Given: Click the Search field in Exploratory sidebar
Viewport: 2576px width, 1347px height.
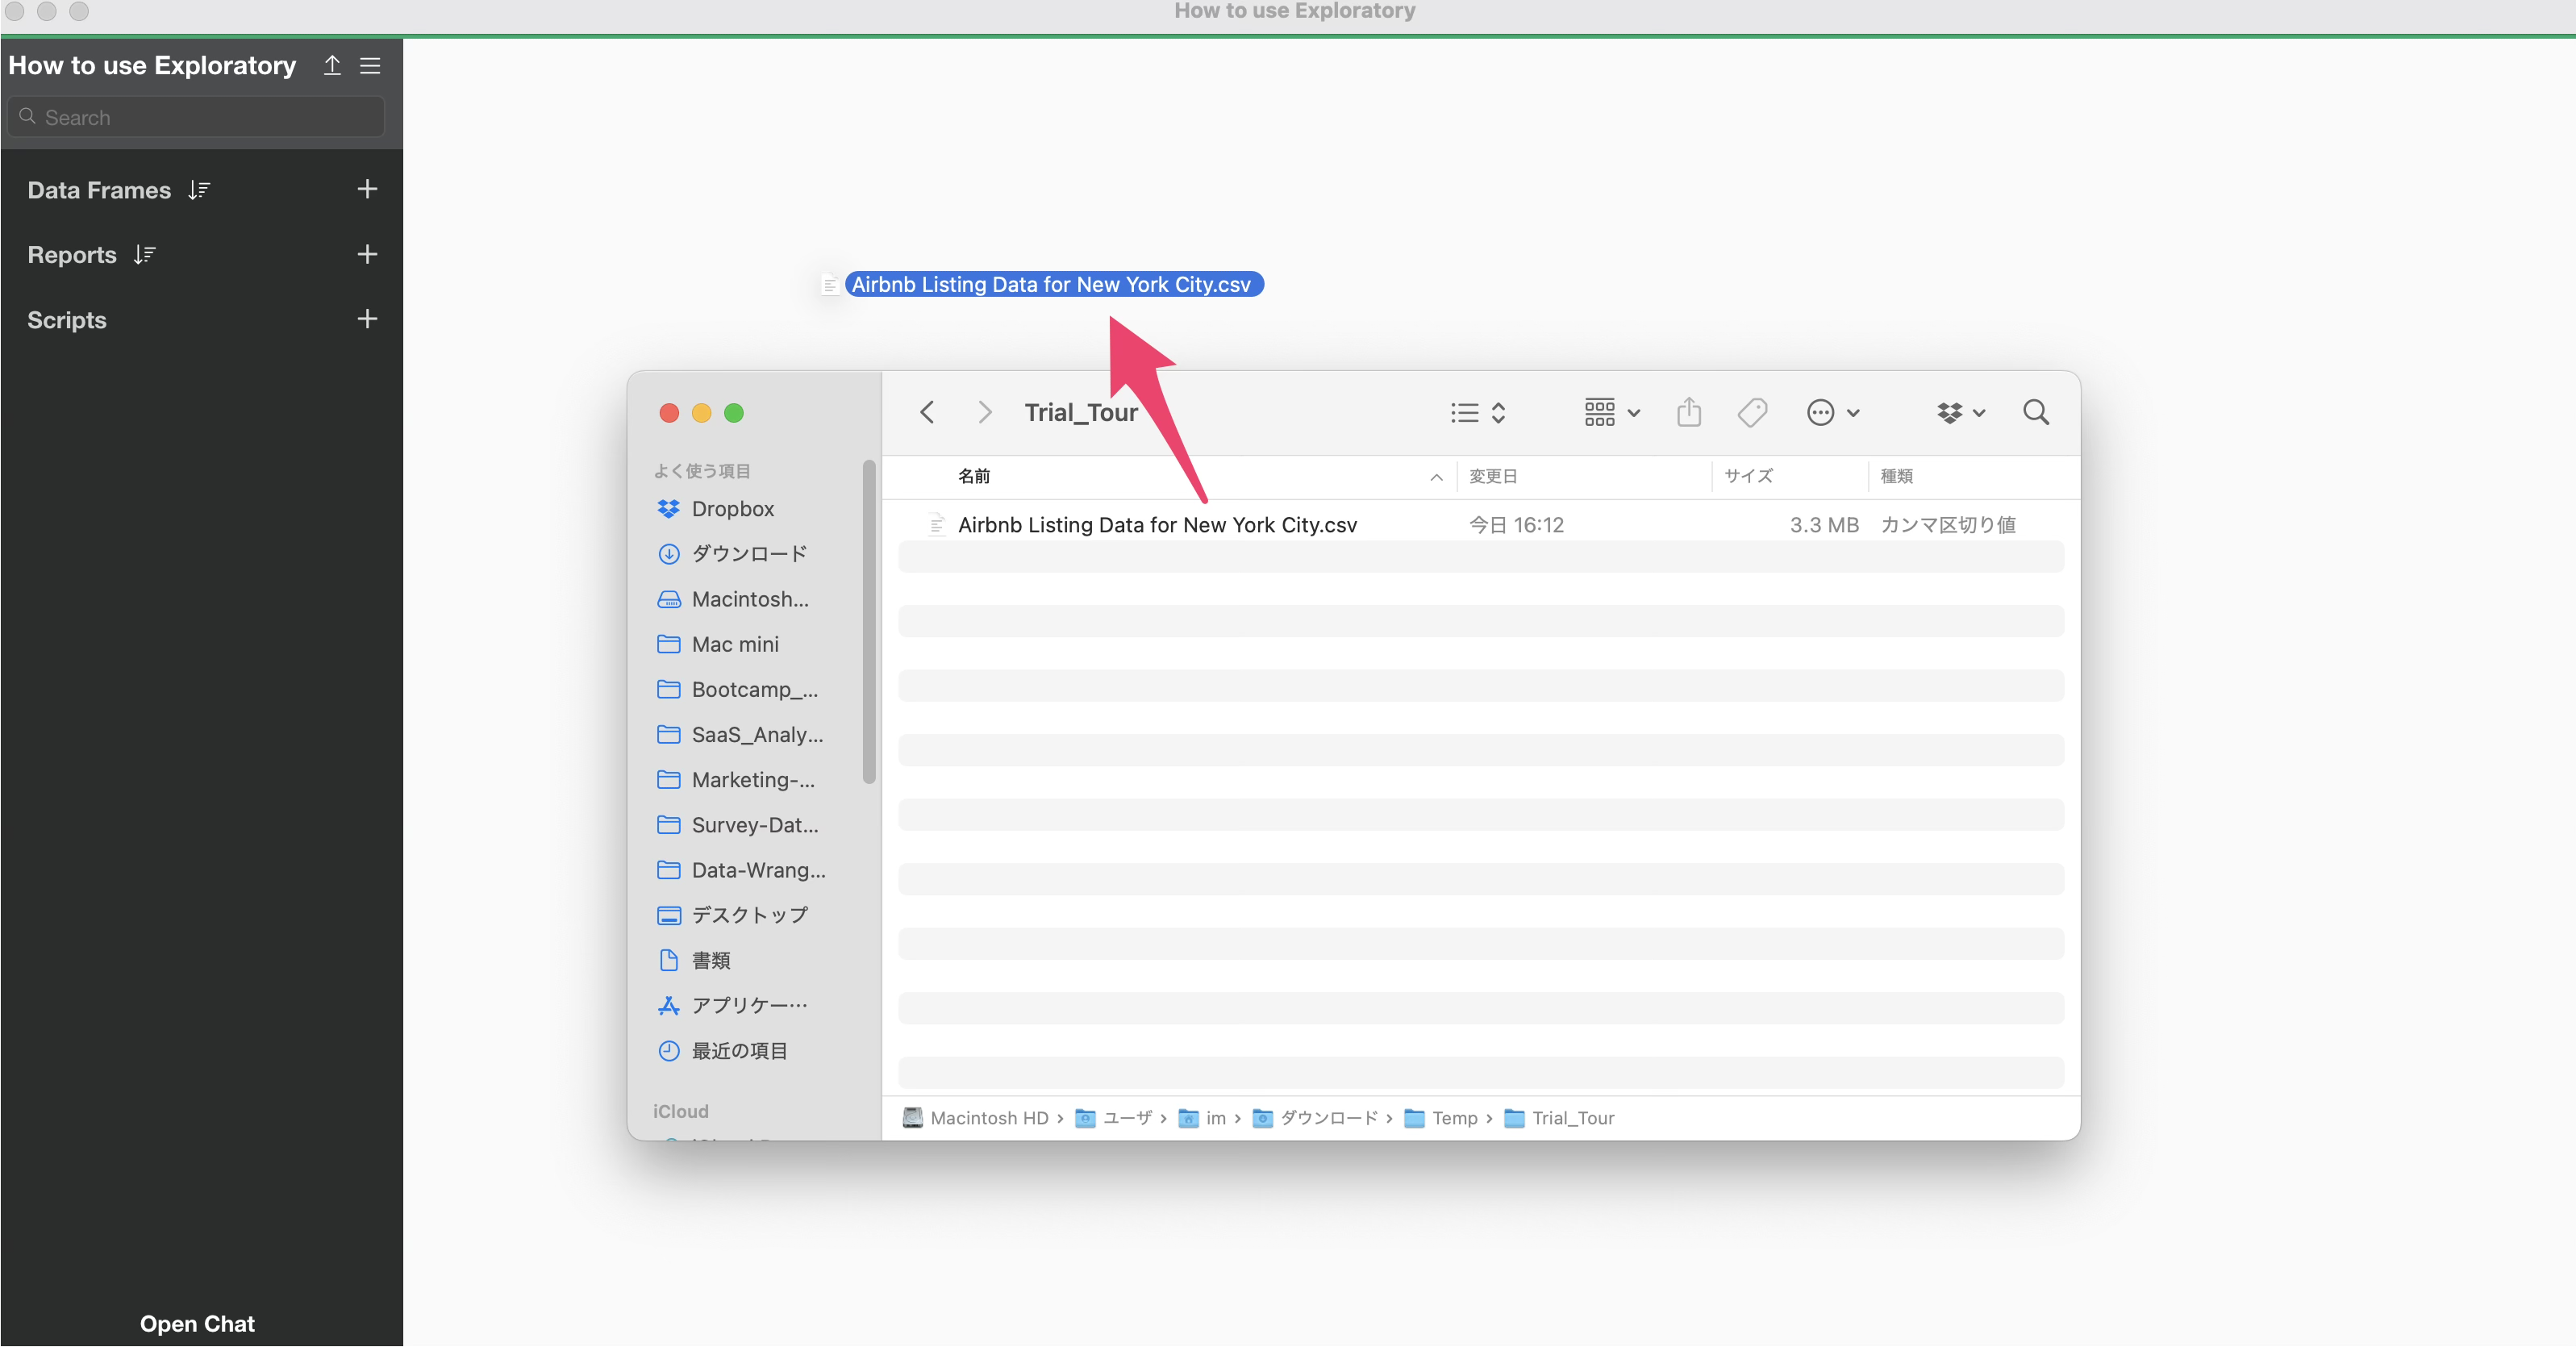Looking at the screenshot, I should click(x=196, y=117).
